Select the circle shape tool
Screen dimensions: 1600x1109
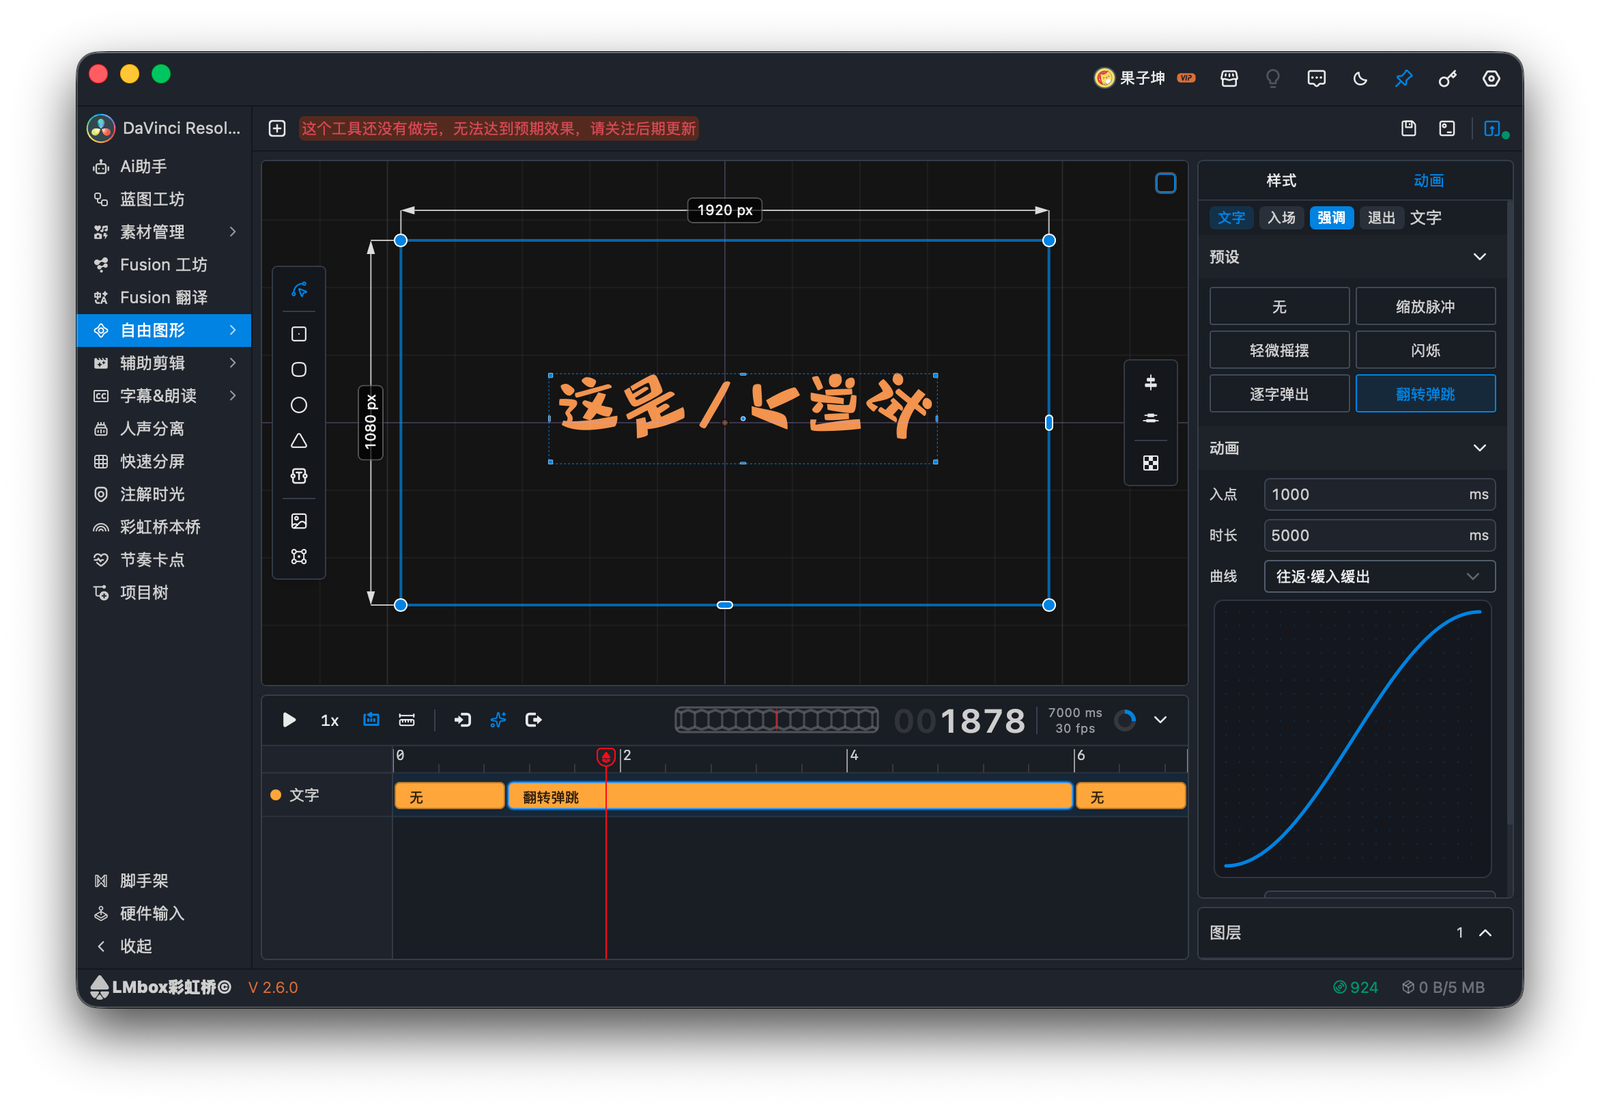[x=299, y=405]
